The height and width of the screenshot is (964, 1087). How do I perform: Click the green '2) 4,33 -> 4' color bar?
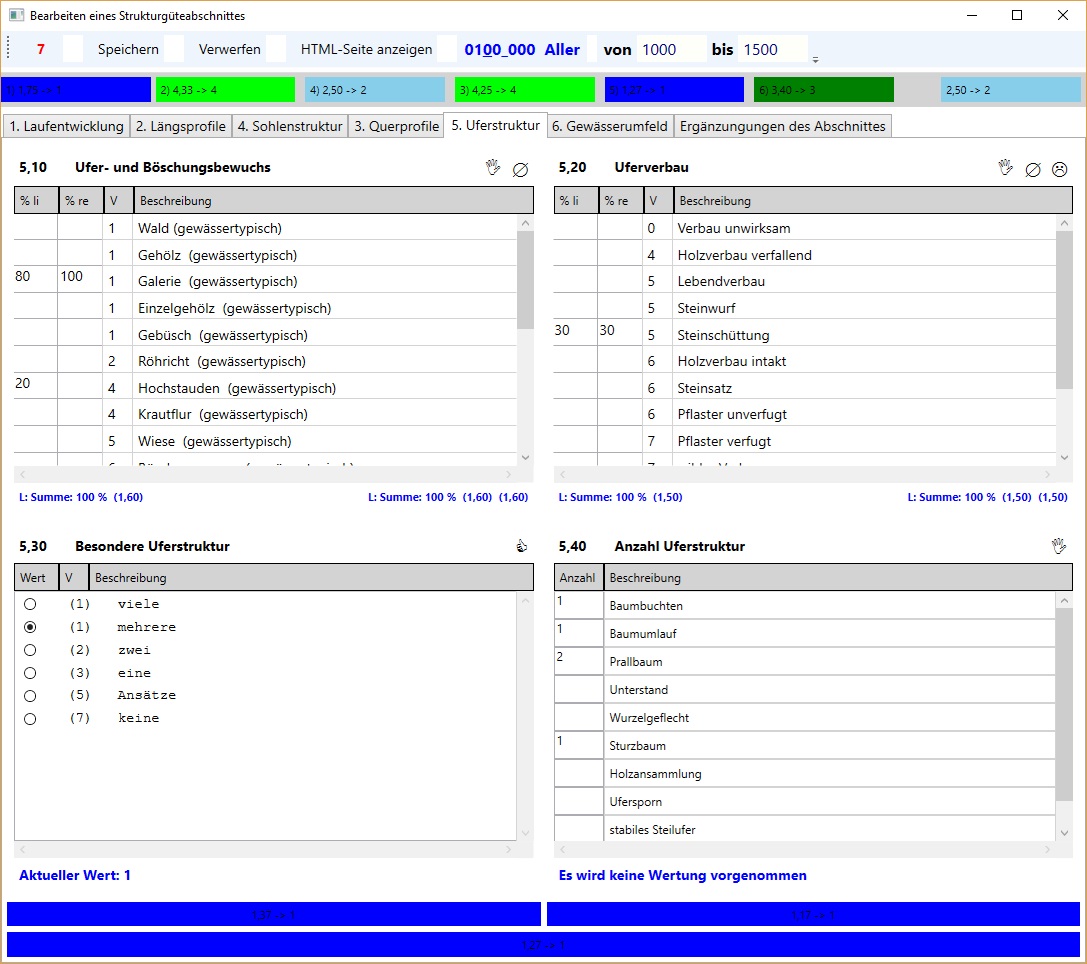(x=225, y=90)
